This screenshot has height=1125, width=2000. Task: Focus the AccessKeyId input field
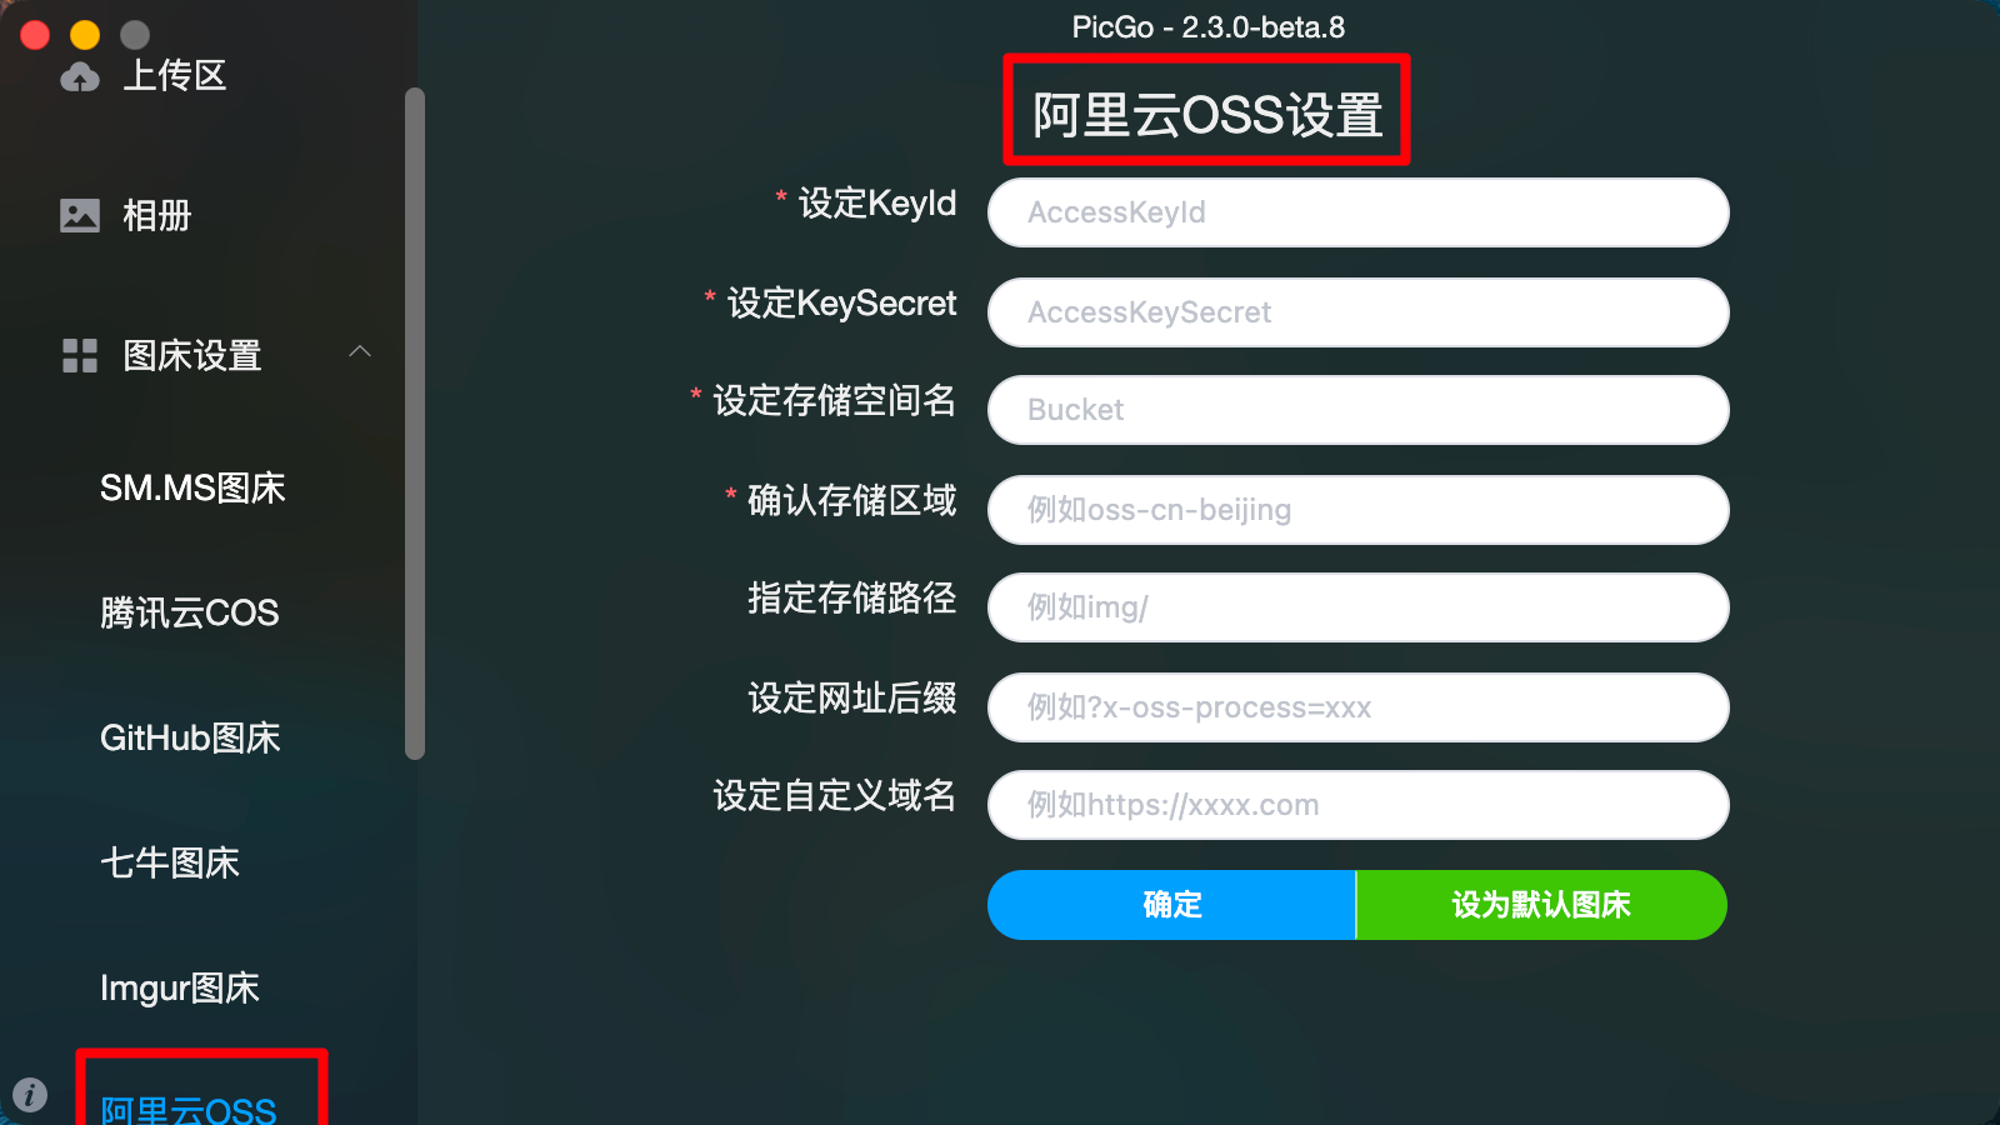click(x=1358, y=213)
